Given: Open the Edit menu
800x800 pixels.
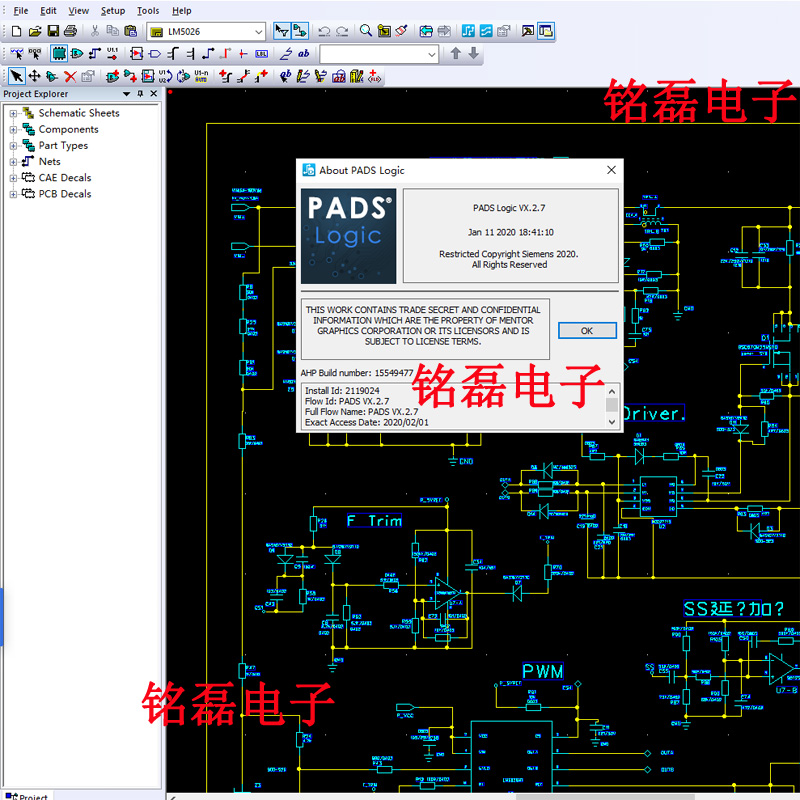Looking at the screenshot, I should tap(48, 11).
